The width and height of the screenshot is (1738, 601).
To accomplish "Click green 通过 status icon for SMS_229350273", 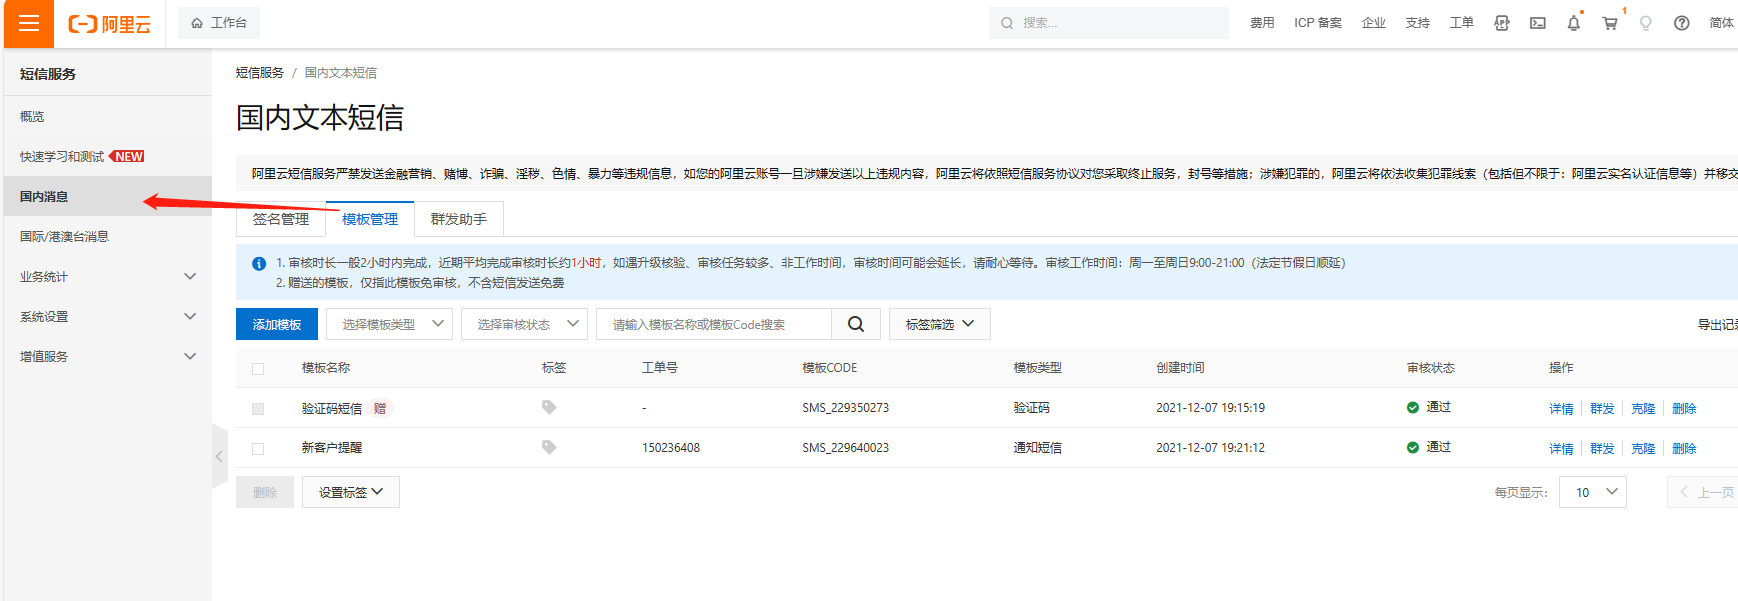I will click(x=1413, y=407).
